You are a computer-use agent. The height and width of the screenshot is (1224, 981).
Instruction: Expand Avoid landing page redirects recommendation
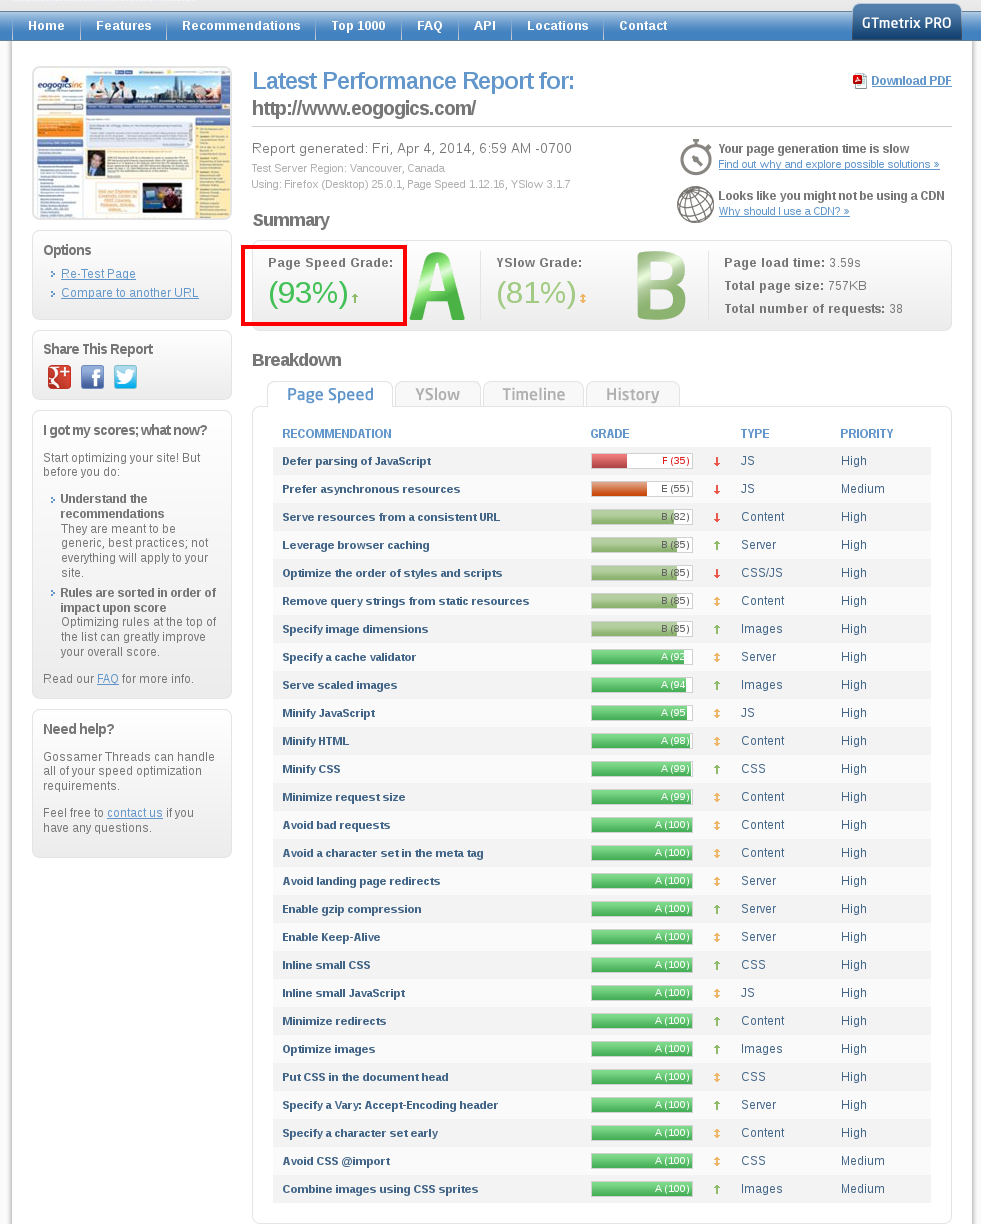pyautogui.click(x=361, y=881)
